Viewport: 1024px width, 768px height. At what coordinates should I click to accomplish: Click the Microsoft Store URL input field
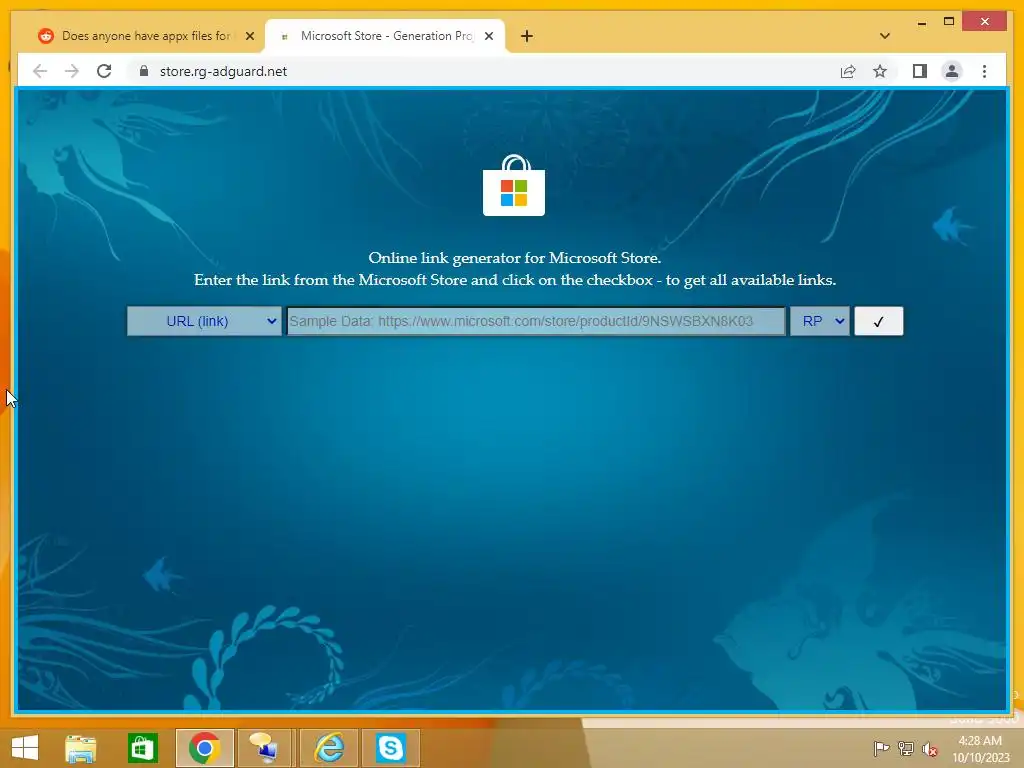(536, 321)
